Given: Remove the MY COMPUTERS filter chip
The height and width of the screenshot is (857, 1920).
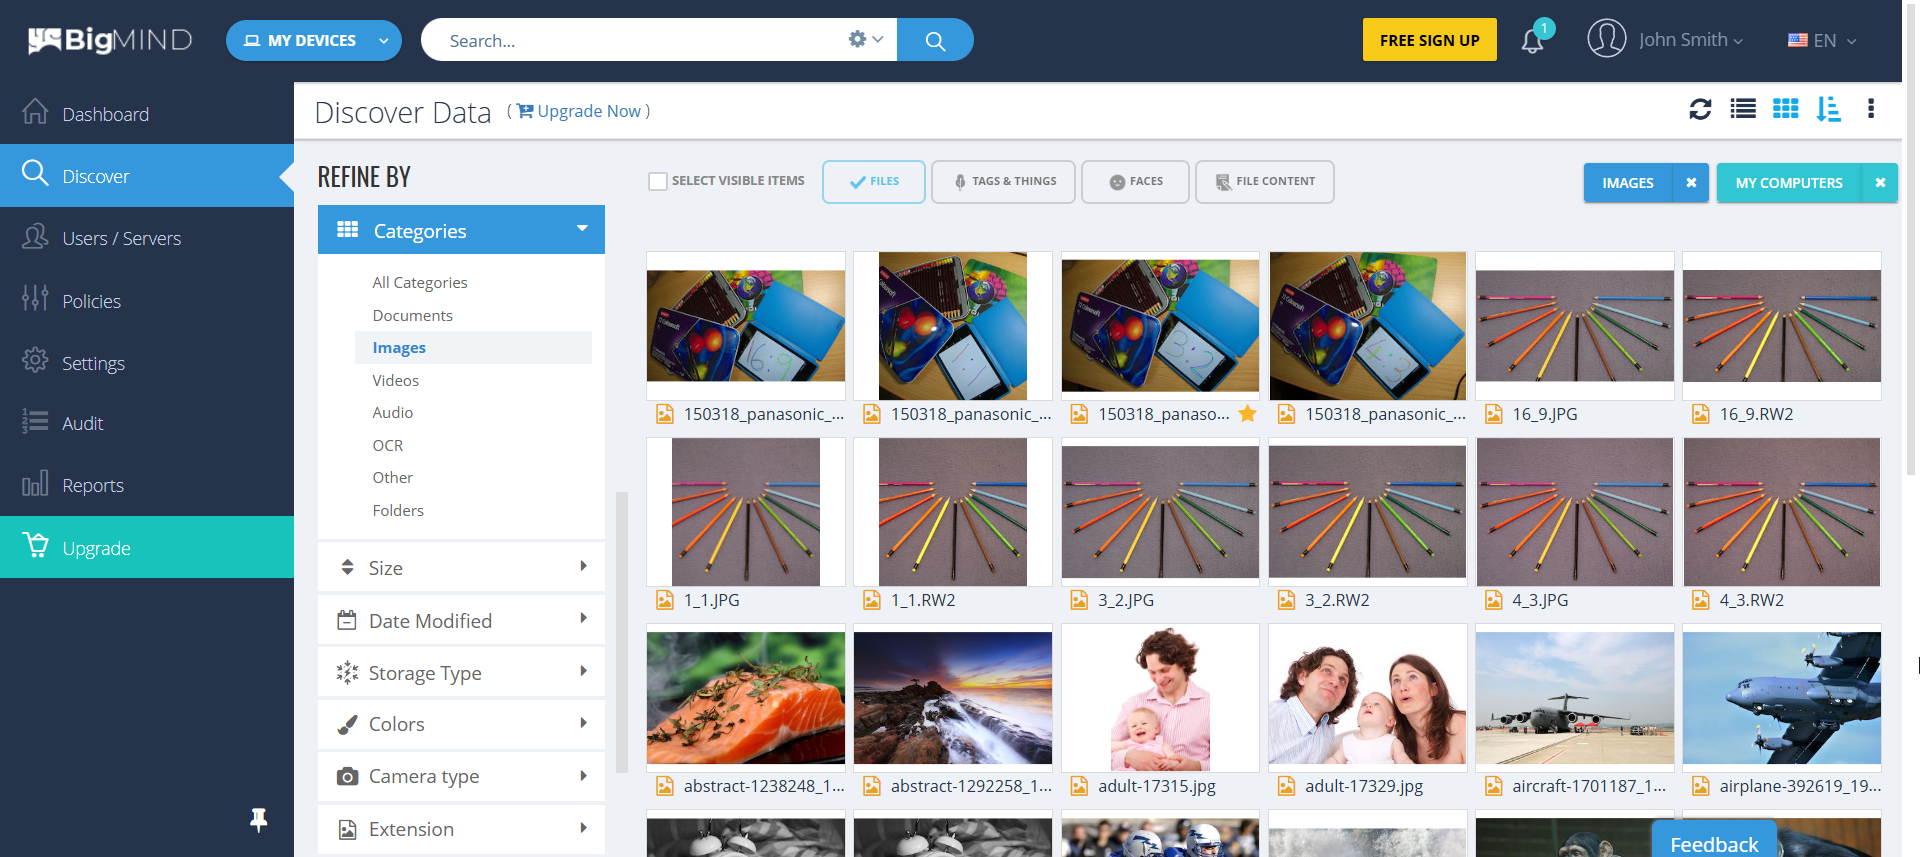Looking at the screenshot, I should [x=1880, y=183].
